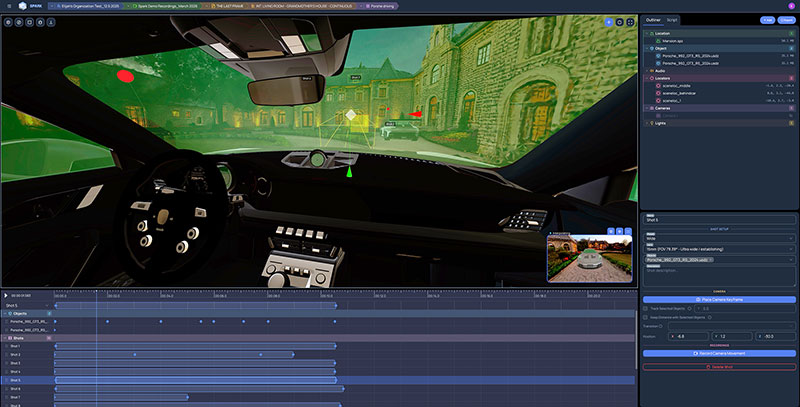
Task: Click the SPARK logo
Action: (x=30, y=6)
